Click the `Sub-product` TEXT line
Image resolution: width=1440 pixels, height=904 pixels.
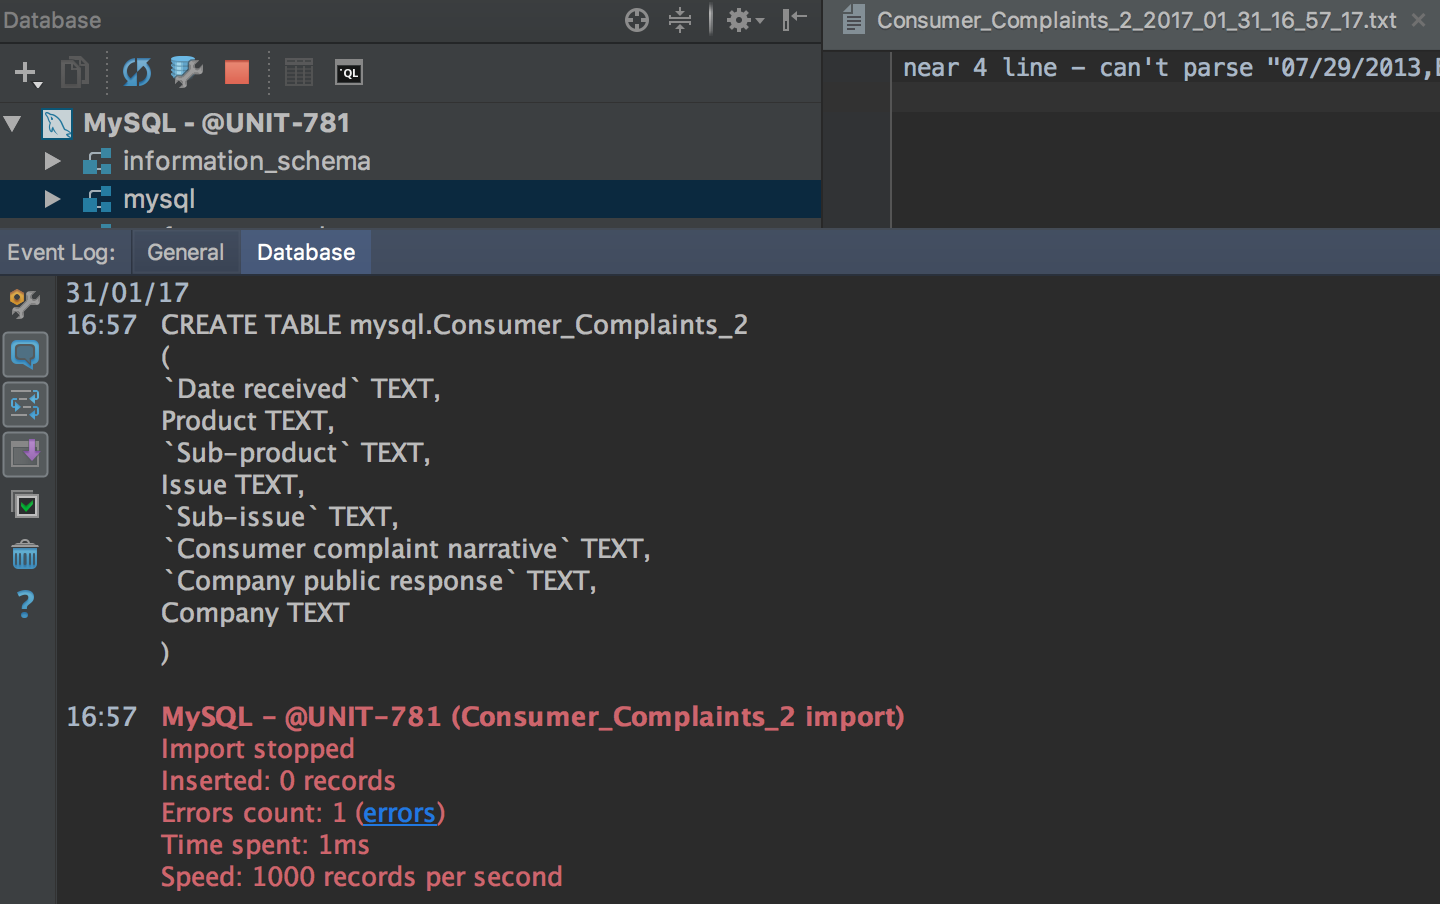coord(296,453)
